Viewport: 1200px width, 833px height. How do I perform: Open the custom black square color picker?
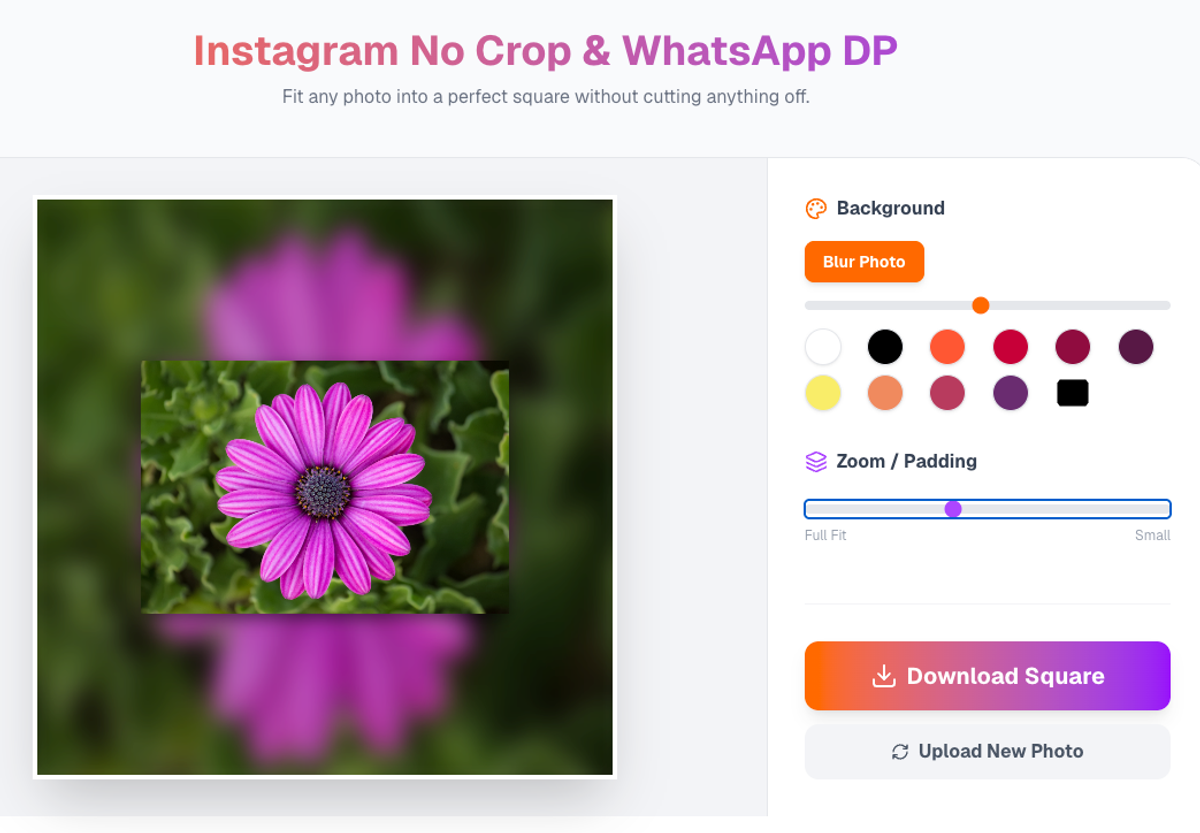pyautogui.click(x=1073, y=393)
